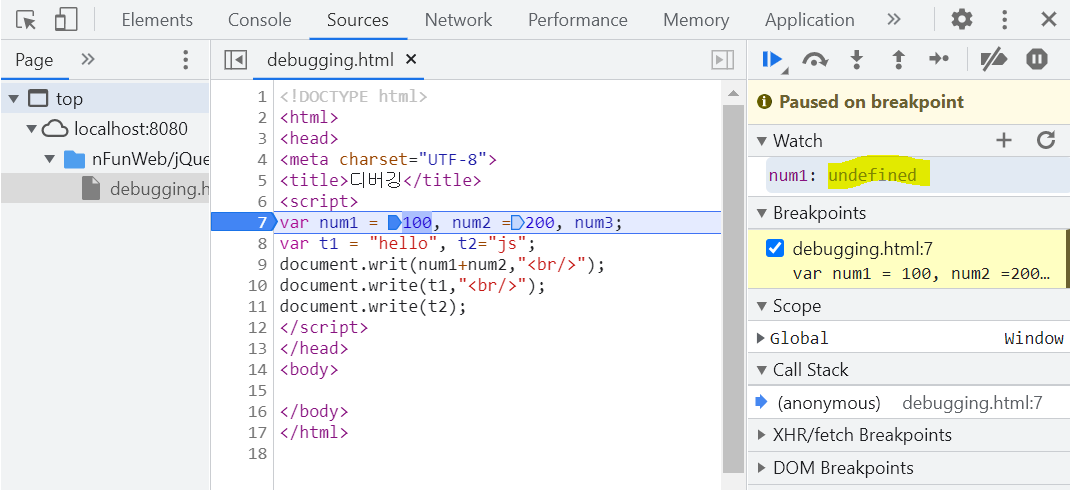
Task: Hide the navigator sidebar icon
Action: click(x=235, y=60)
